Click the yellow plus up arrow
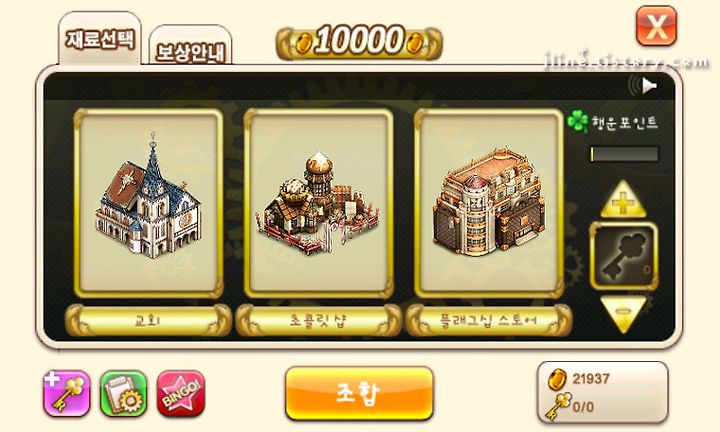 pos(623,199)
